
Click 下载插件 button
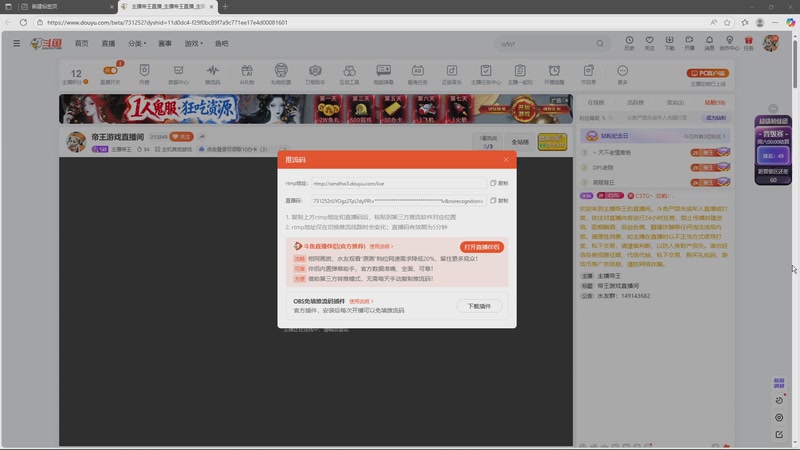click(479, 306)
